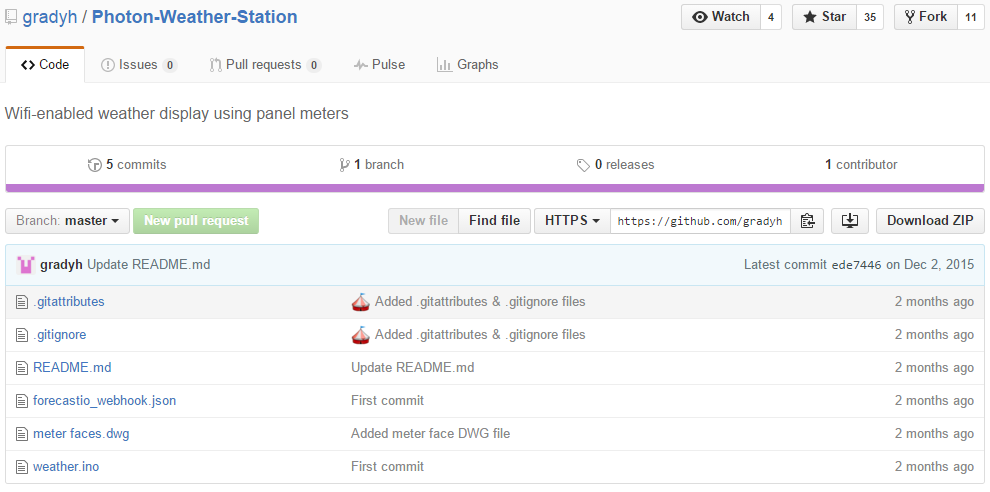Image resolution: width=990 pixels, height=492 pixels.
Task: Click the tag icon beside 0 releases
Action: point(583,165)
